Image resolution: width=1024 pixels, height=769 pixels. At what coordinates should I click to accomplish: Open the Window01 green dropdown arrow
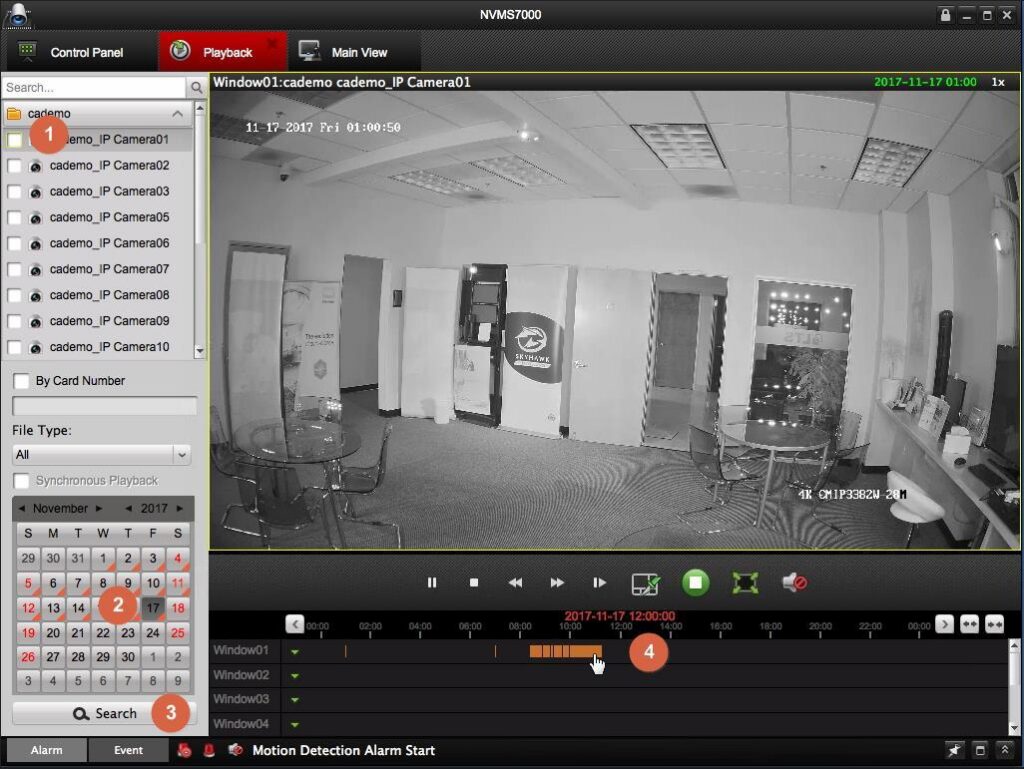click(x=295, y=651)
